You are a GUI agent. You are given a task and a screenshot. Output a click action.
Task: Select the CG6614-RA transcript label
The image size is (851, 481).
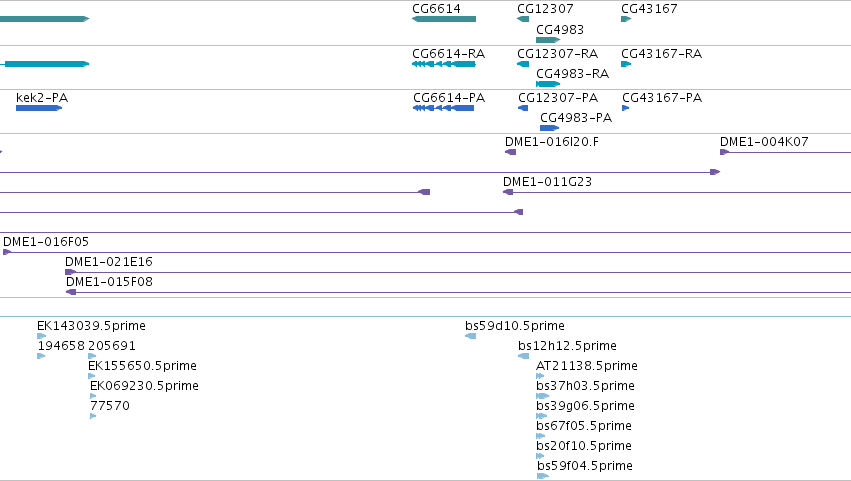point(449,54)
